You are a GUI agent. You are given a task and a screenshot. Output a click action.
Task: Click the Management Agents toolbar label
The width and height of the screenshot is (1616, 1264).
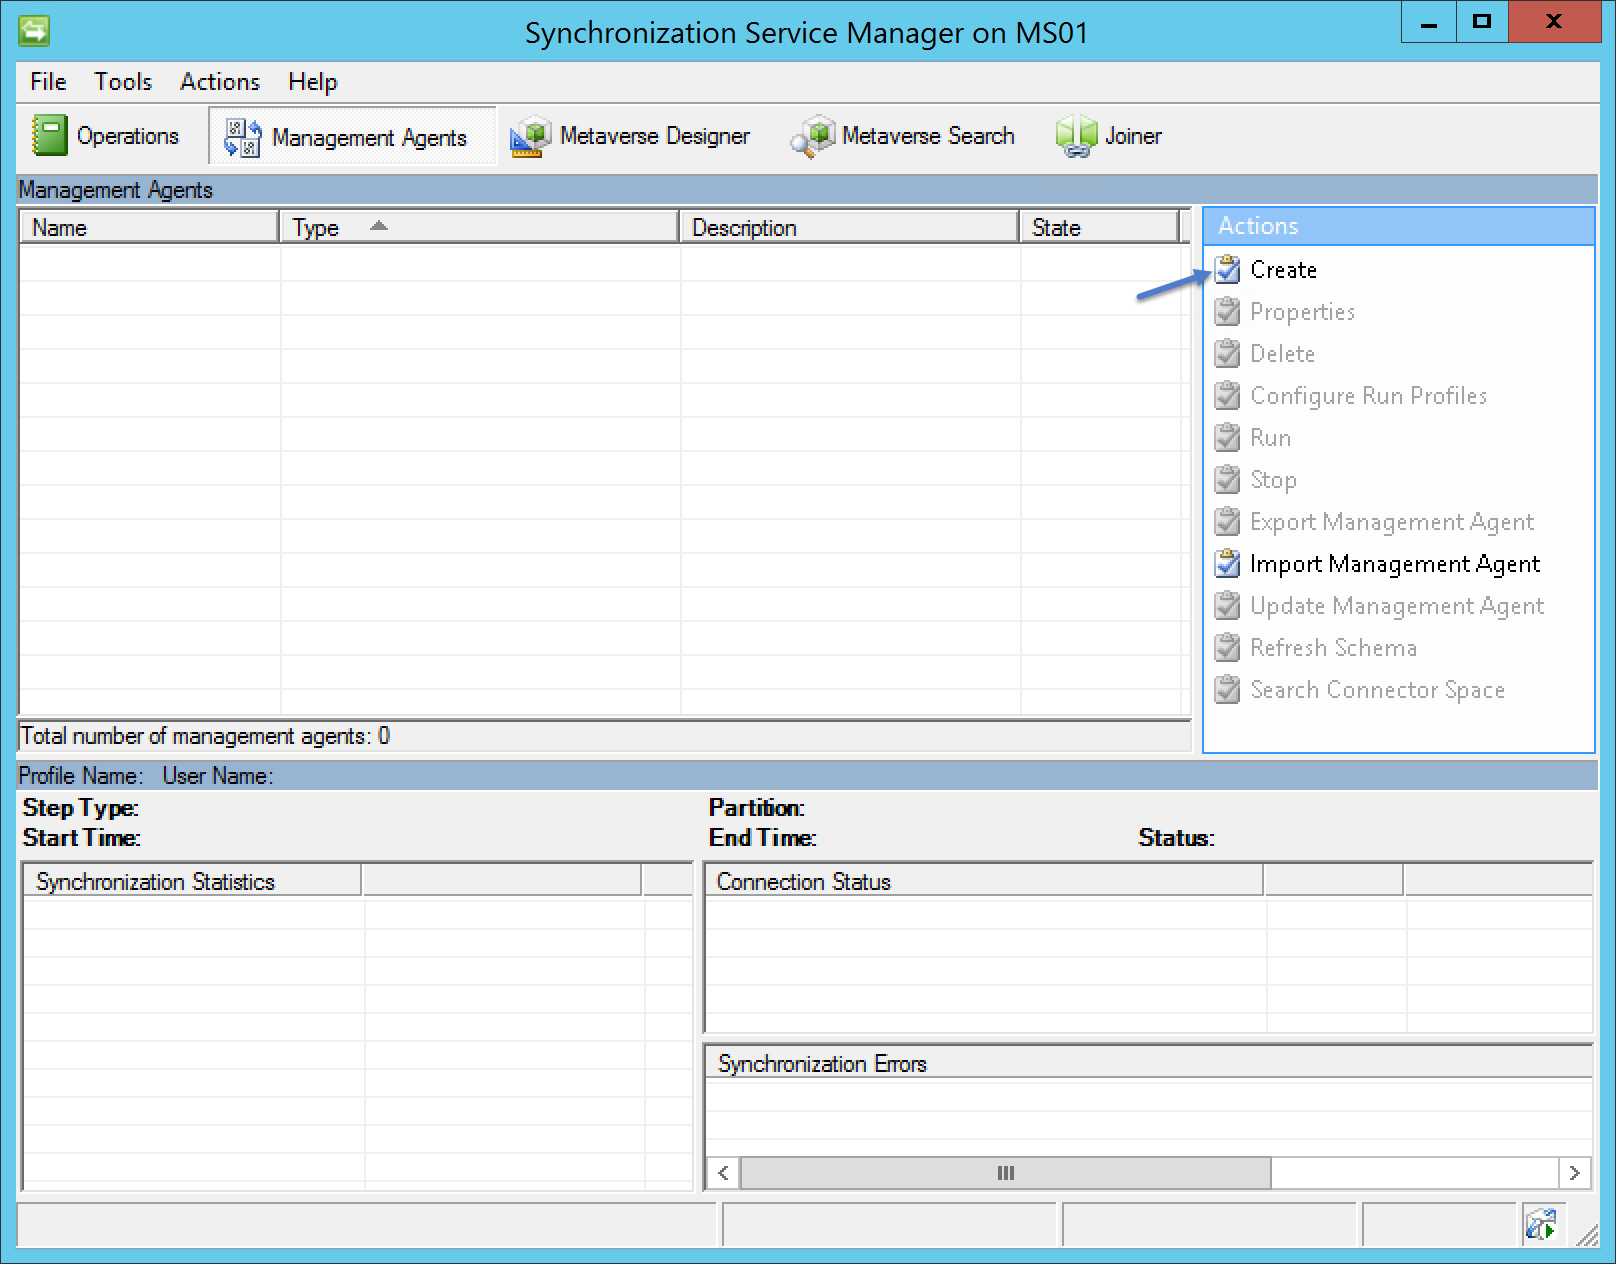[x=369, y=137]
